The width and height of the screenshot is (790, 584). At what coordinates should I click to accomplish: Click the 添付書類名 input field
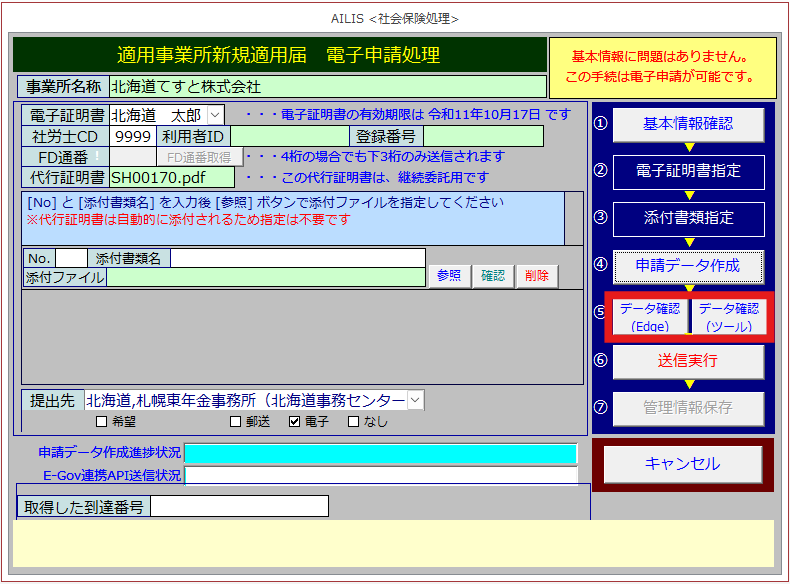(297, 258)
